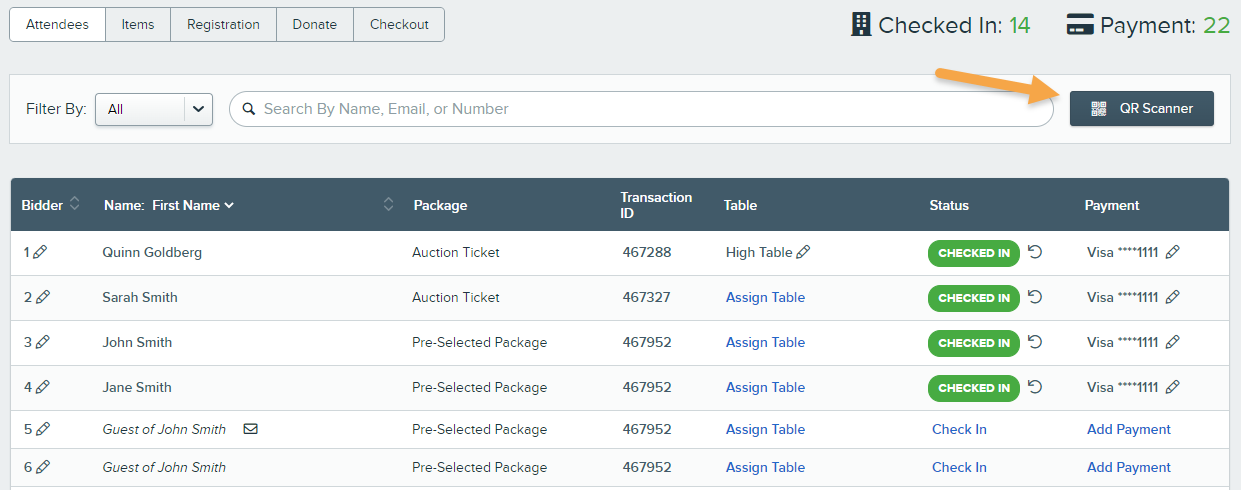Open the Donate tab

click(x=315, y=25)
